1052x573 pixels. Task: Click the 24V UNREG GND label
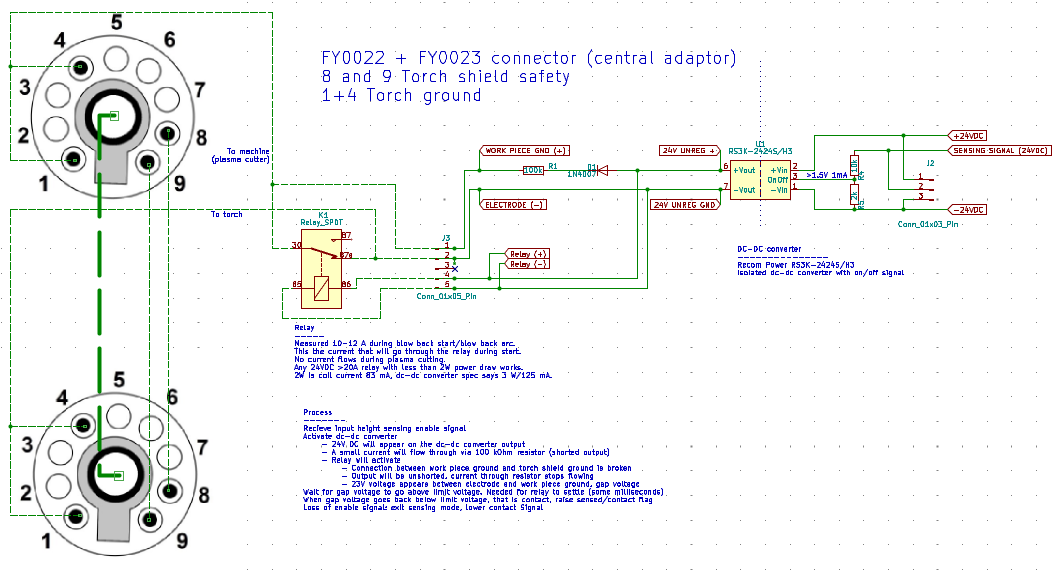[685, 205]
